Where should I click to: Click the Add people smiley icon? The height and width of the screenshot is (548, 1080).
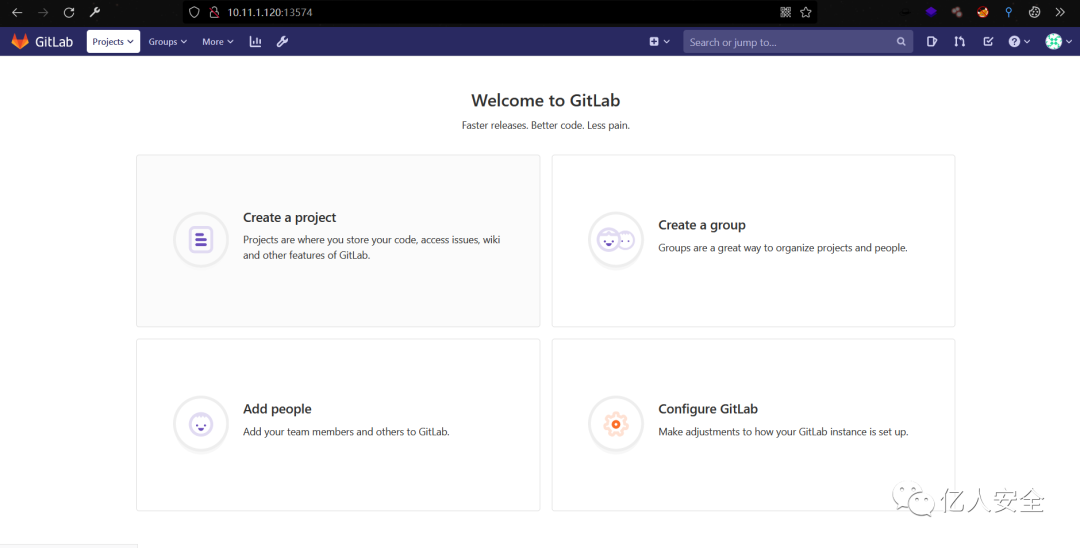coord(200,424)
